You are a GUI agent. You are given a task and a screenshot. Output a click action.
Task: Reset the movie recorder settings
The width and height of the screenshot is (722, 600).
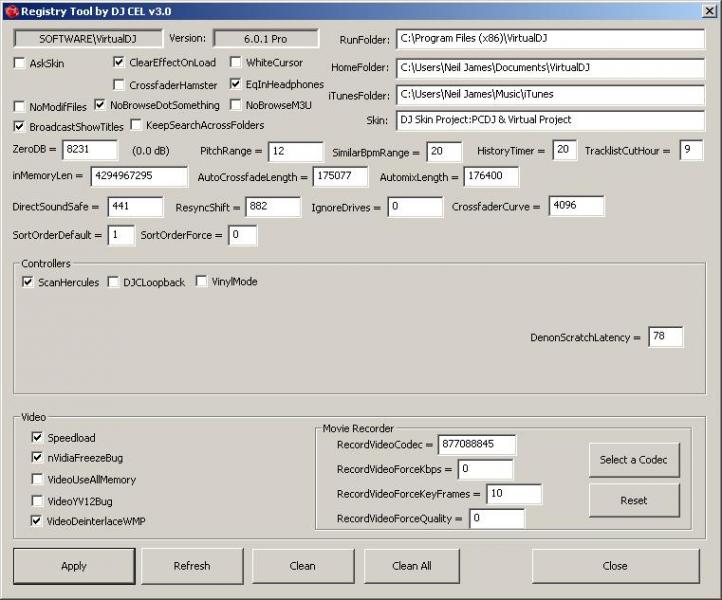coord(633,500)
